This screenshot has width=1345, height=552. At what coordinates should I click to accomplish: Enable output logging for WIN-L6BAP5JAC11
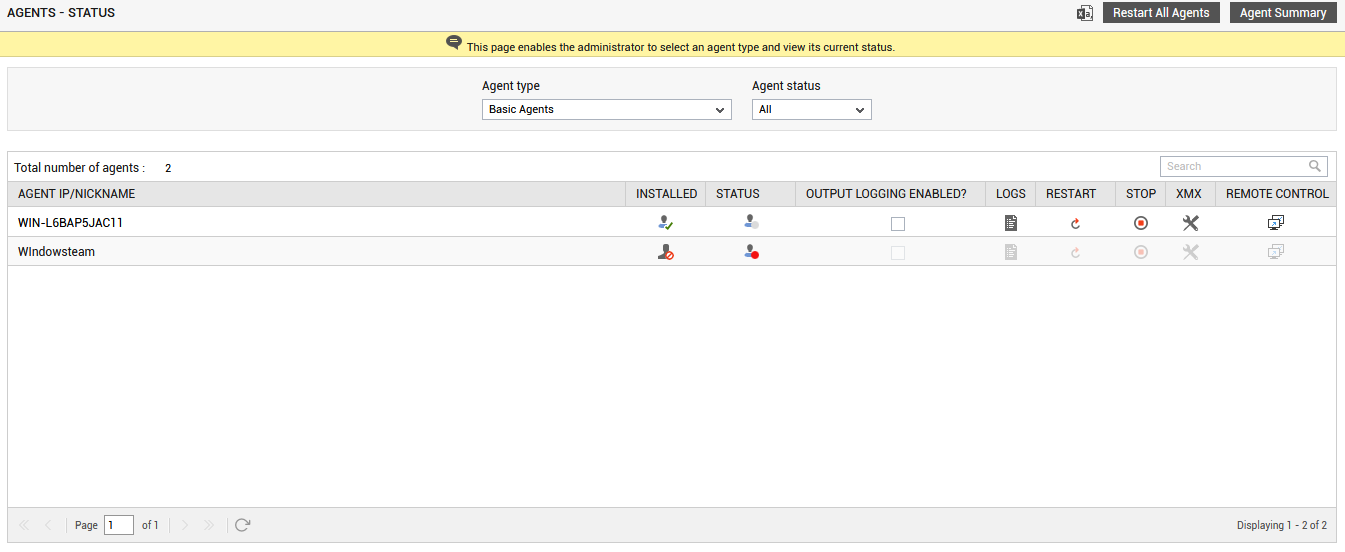898,224
